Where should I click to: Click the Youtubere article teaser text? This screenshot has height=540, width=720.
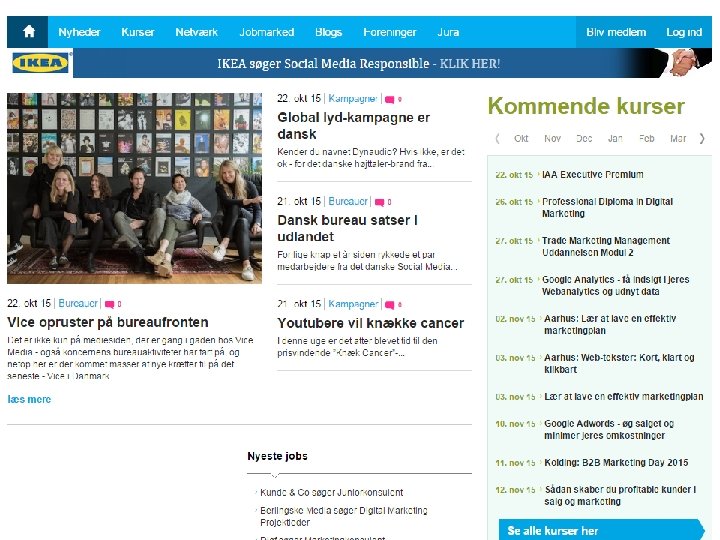[x=357, y=347]
